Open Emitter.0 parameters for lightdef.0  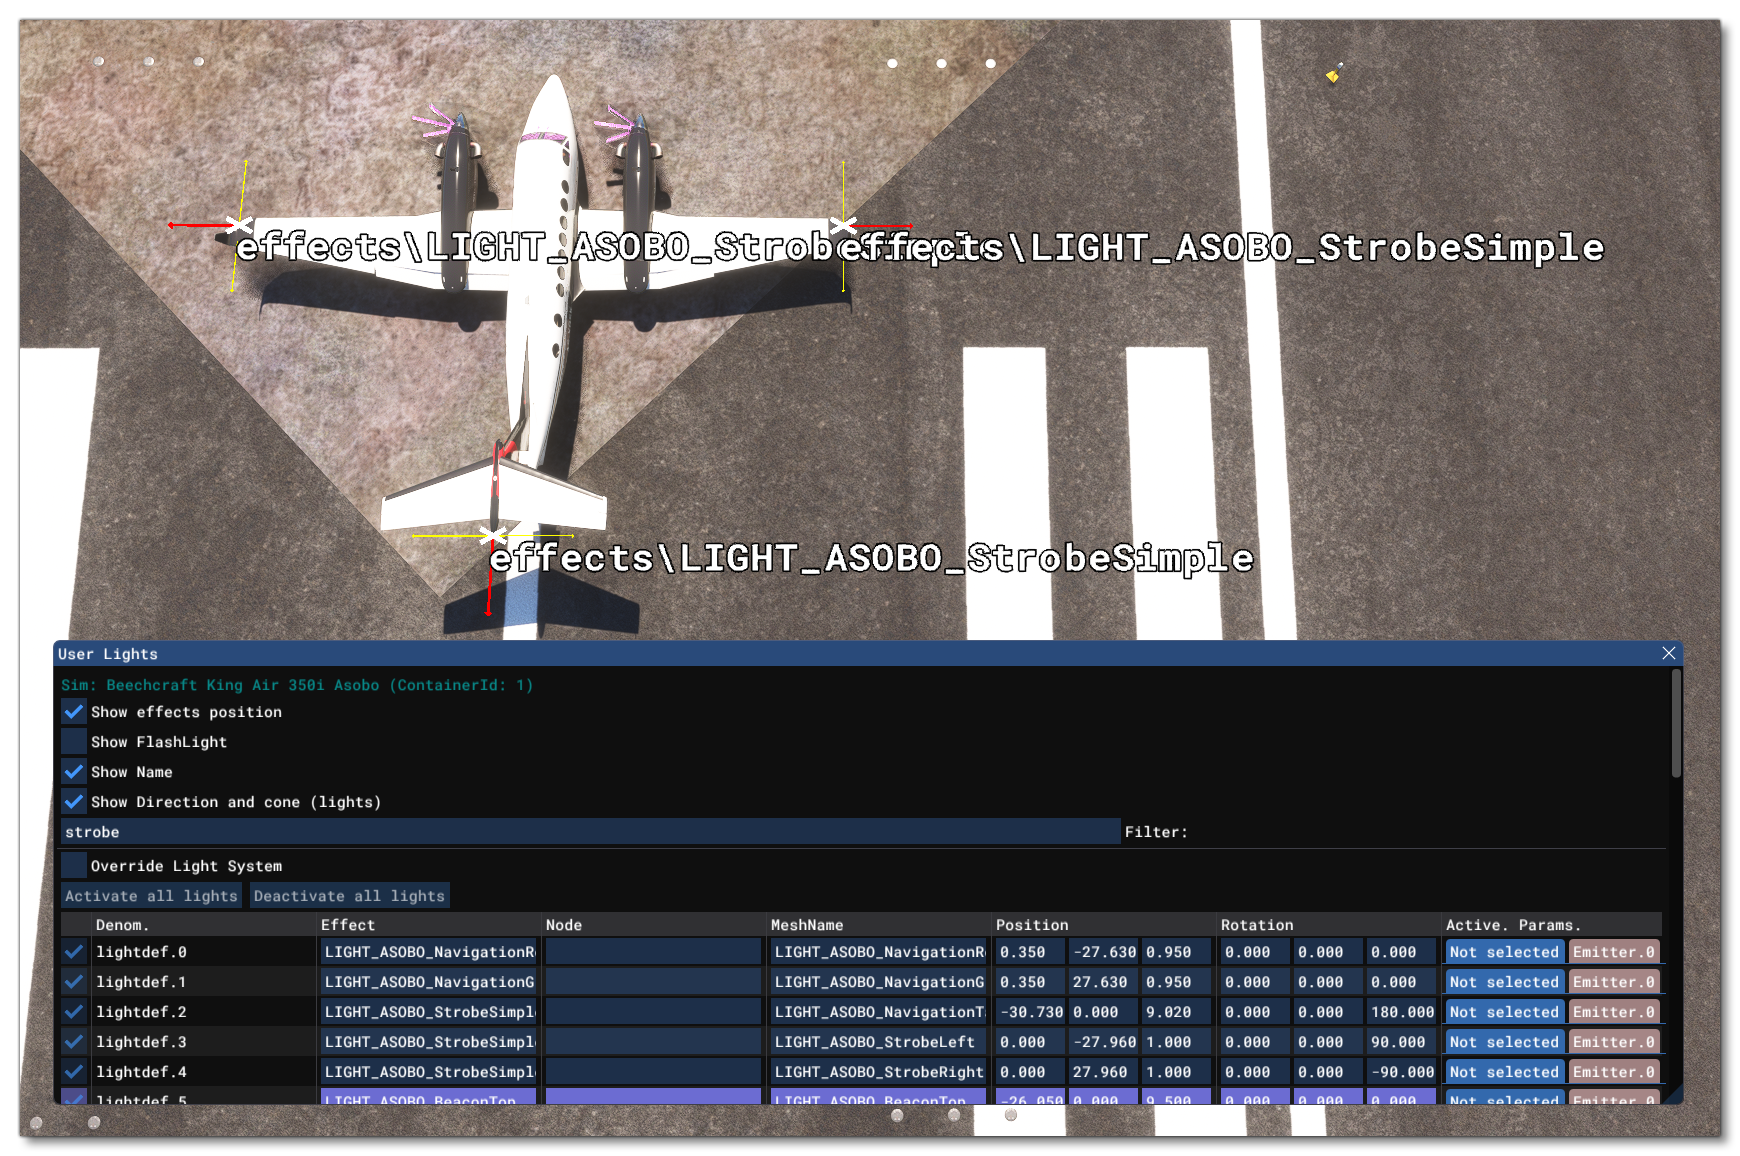(x=1614, y=952)
